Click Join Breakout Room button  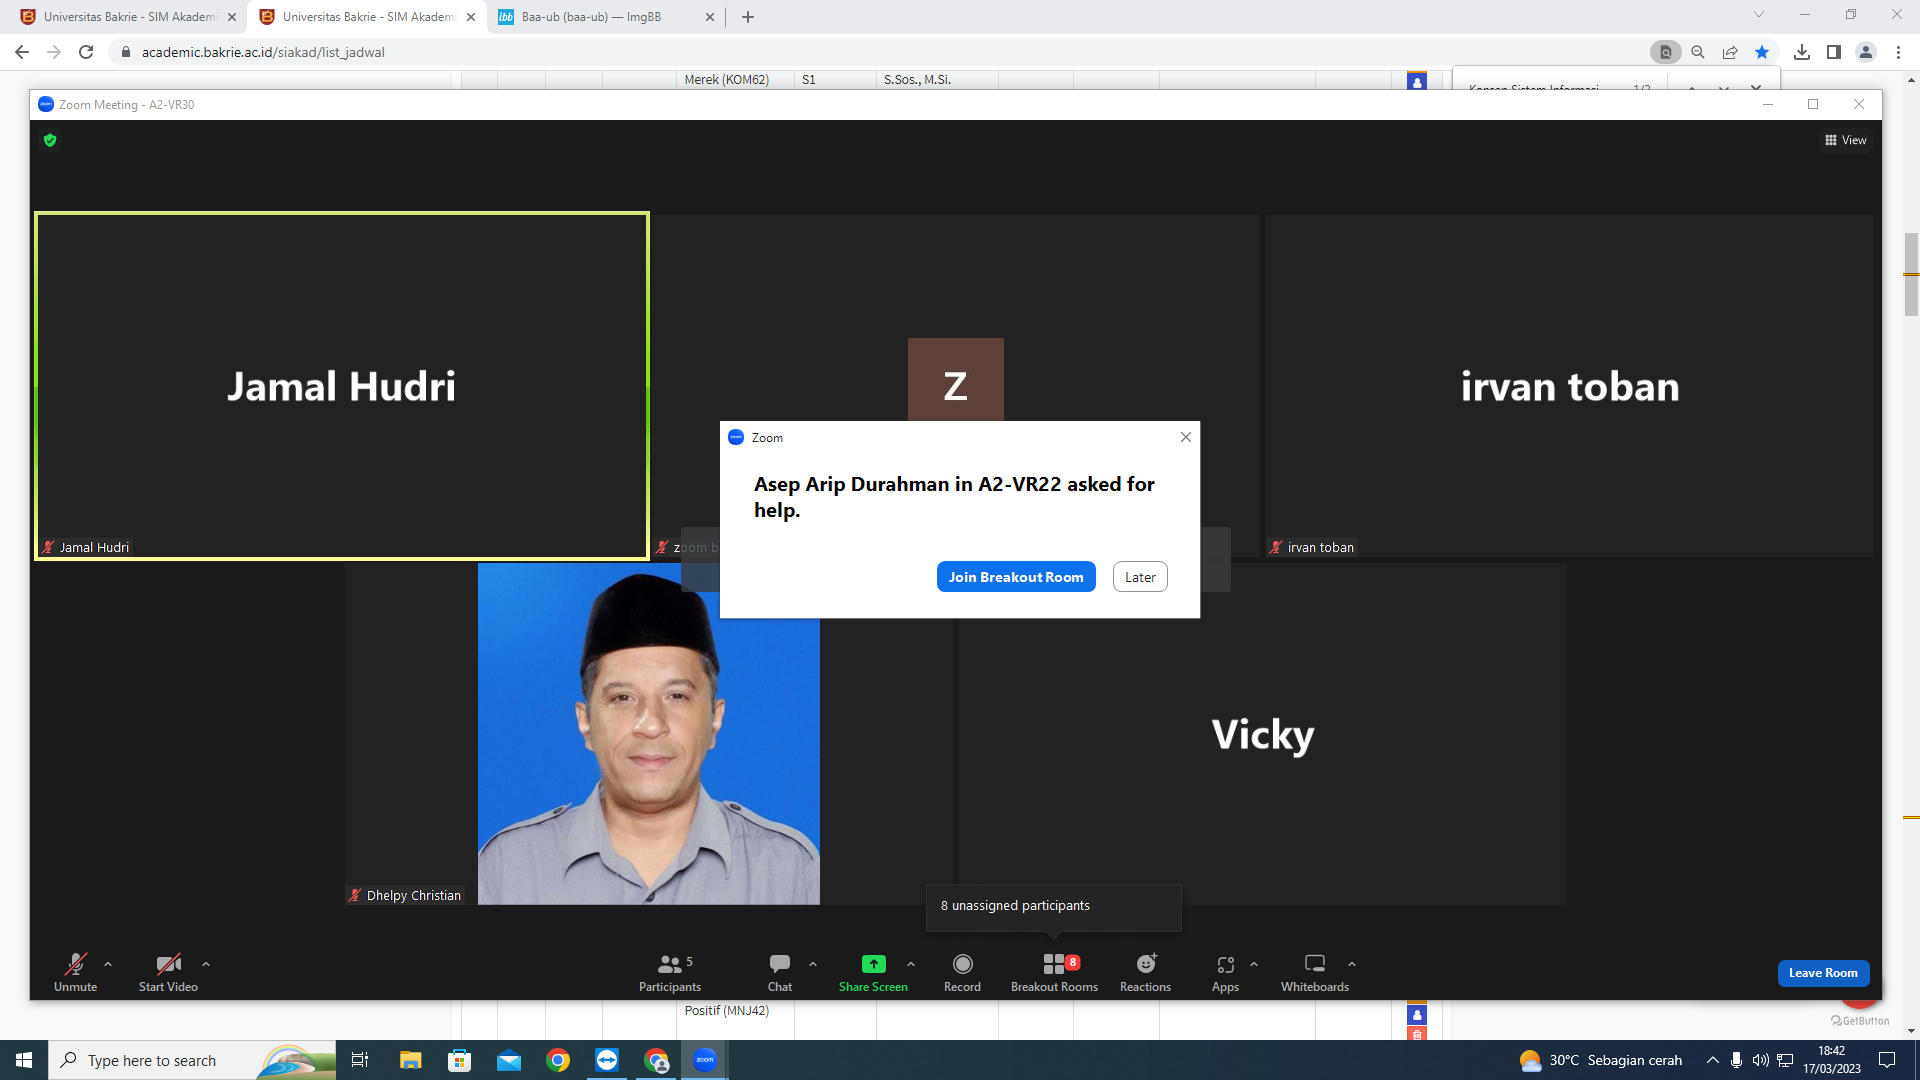pyautogui.click(x=1016, y=577)
